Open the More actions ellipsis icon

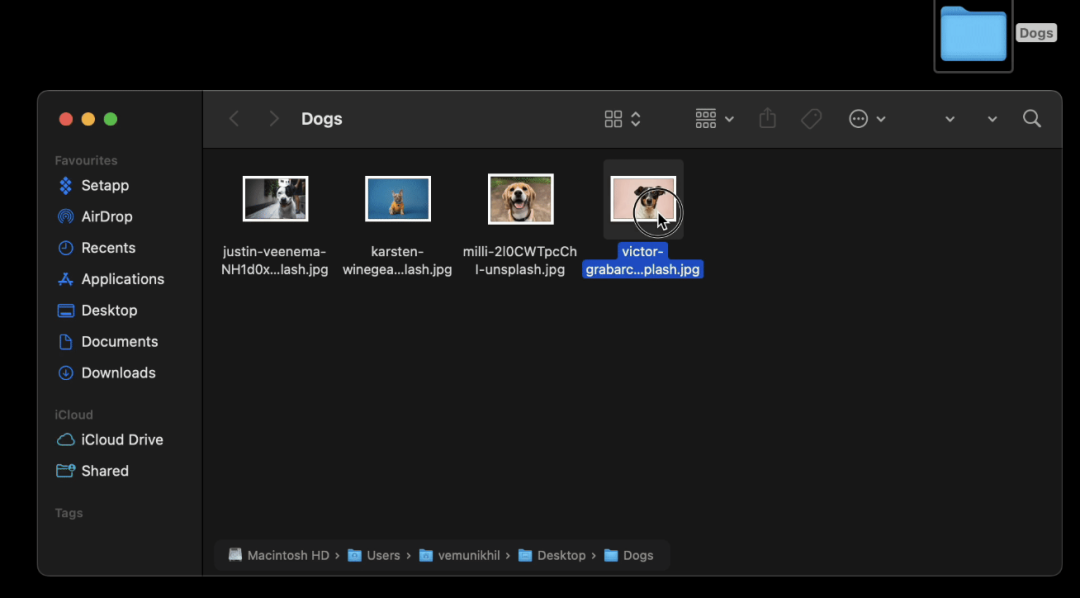point(858,118)
